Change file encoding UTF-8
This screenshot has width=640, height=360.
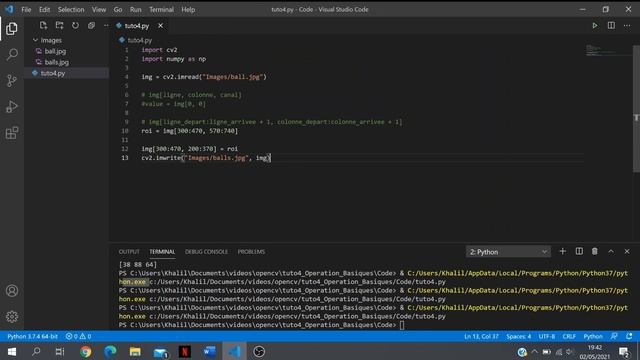point(547,336)
